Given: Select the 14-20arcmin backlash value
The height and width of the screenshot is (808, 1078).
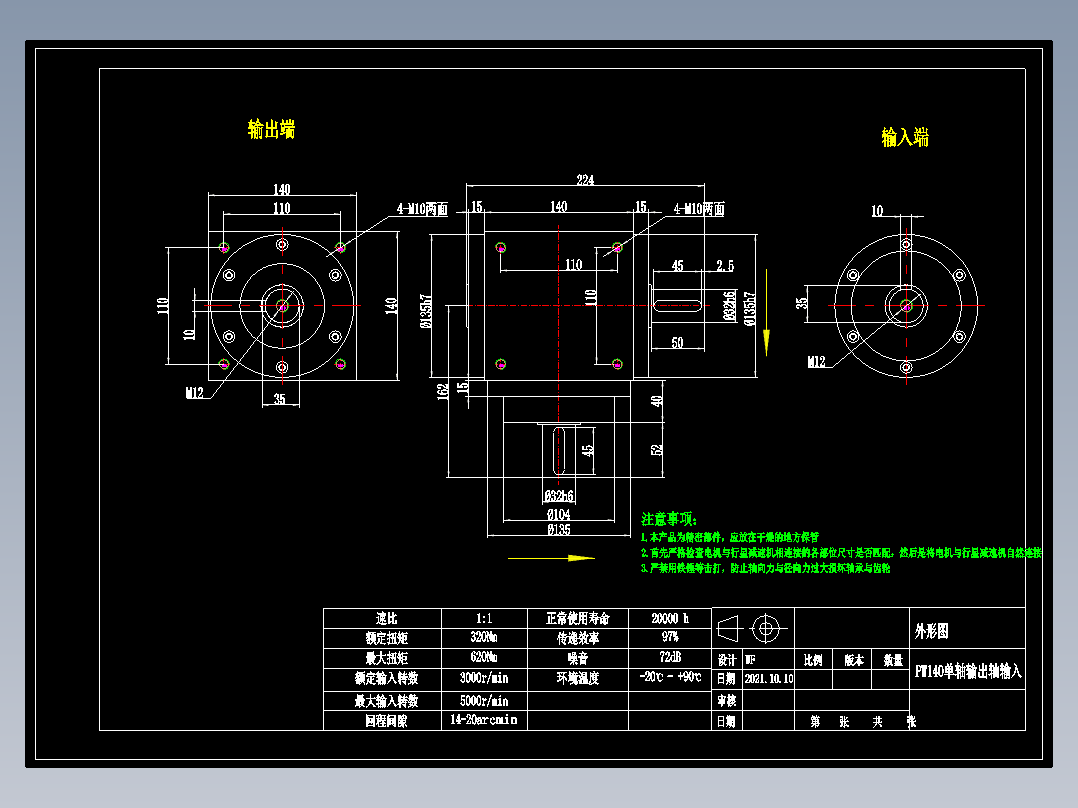Looking at the screenshot, I should (x=484, y=721).
